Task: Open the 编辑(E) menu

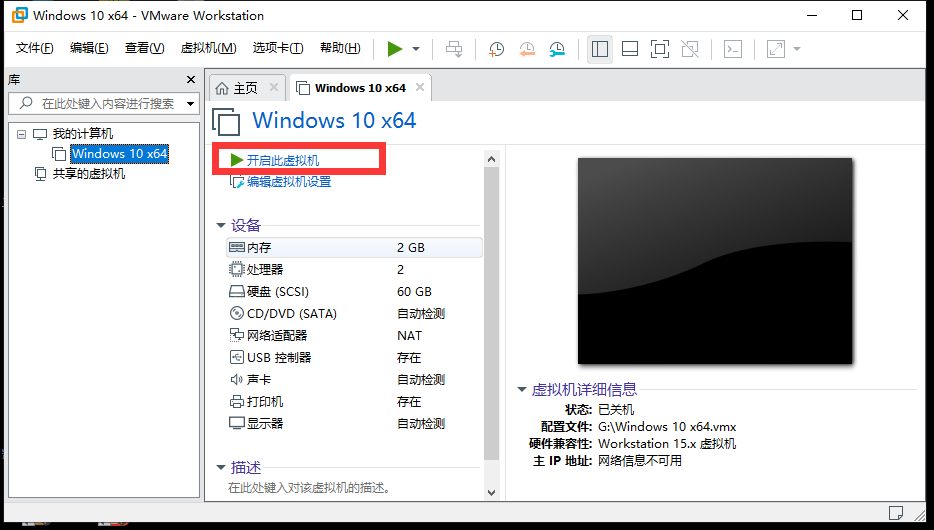Action: click(x=89, y=48)
